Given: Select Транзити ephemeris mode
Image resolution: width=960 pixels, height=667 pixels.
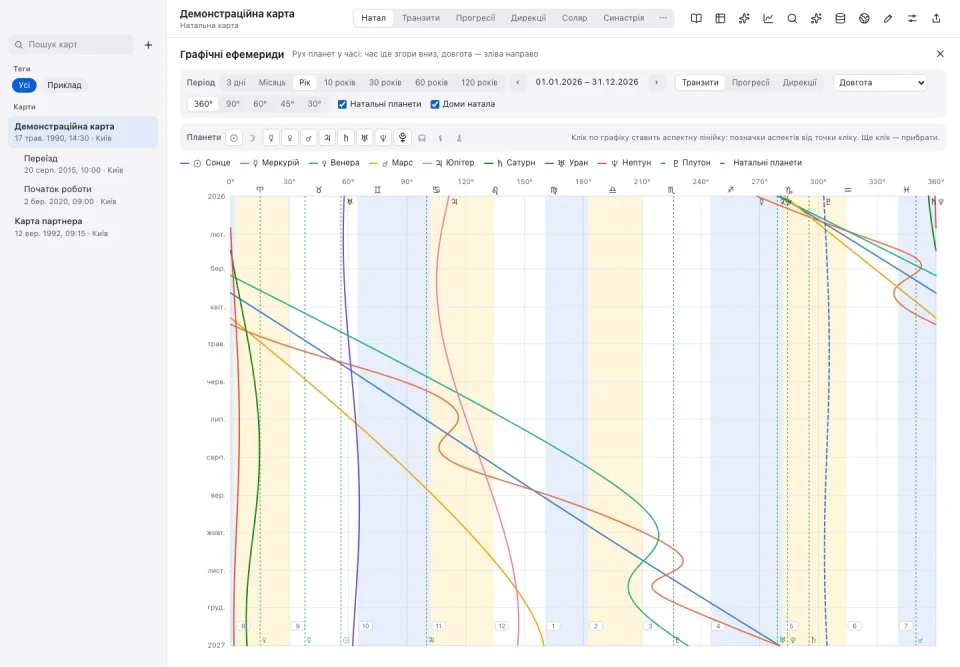Looking at the screenshot, I should point(700,83).
